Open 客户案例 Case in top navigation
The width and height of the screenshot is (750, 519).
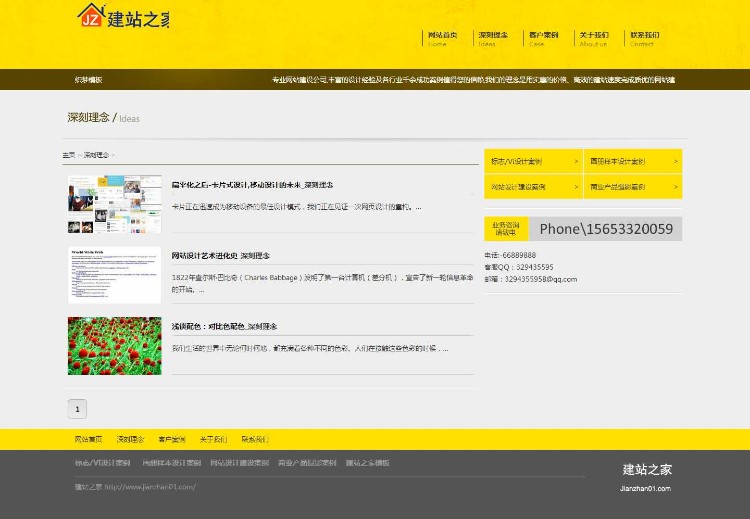pos(543,38)
